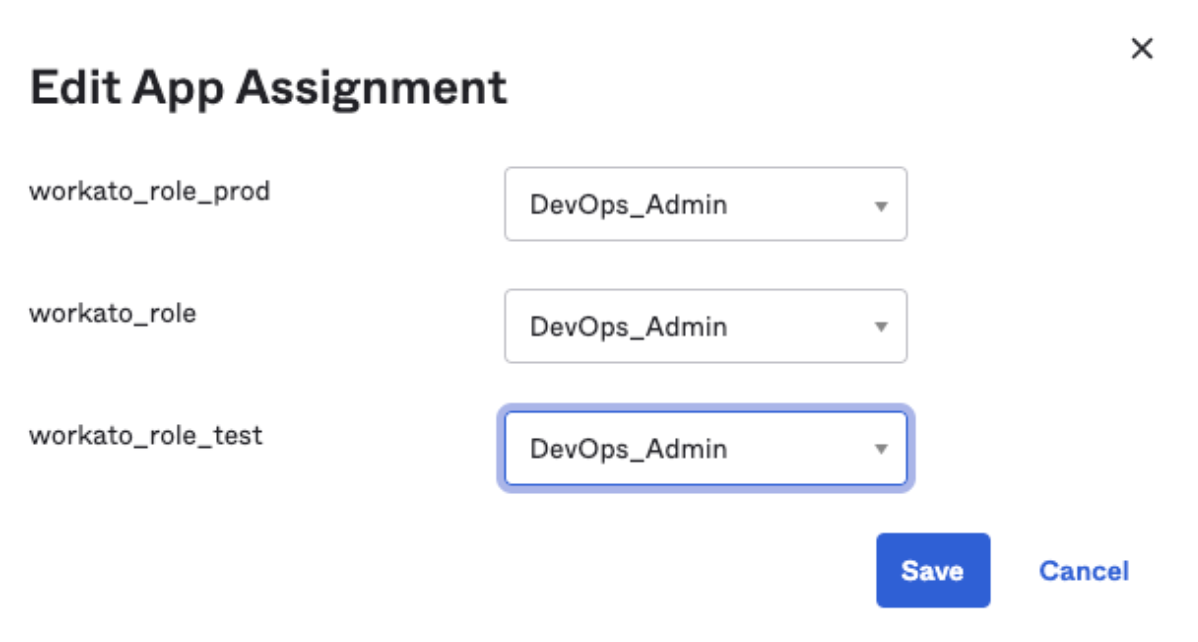Open the workato_role_prod dropdown
This screenshot has height=642, width=1198.
[705, 204]
